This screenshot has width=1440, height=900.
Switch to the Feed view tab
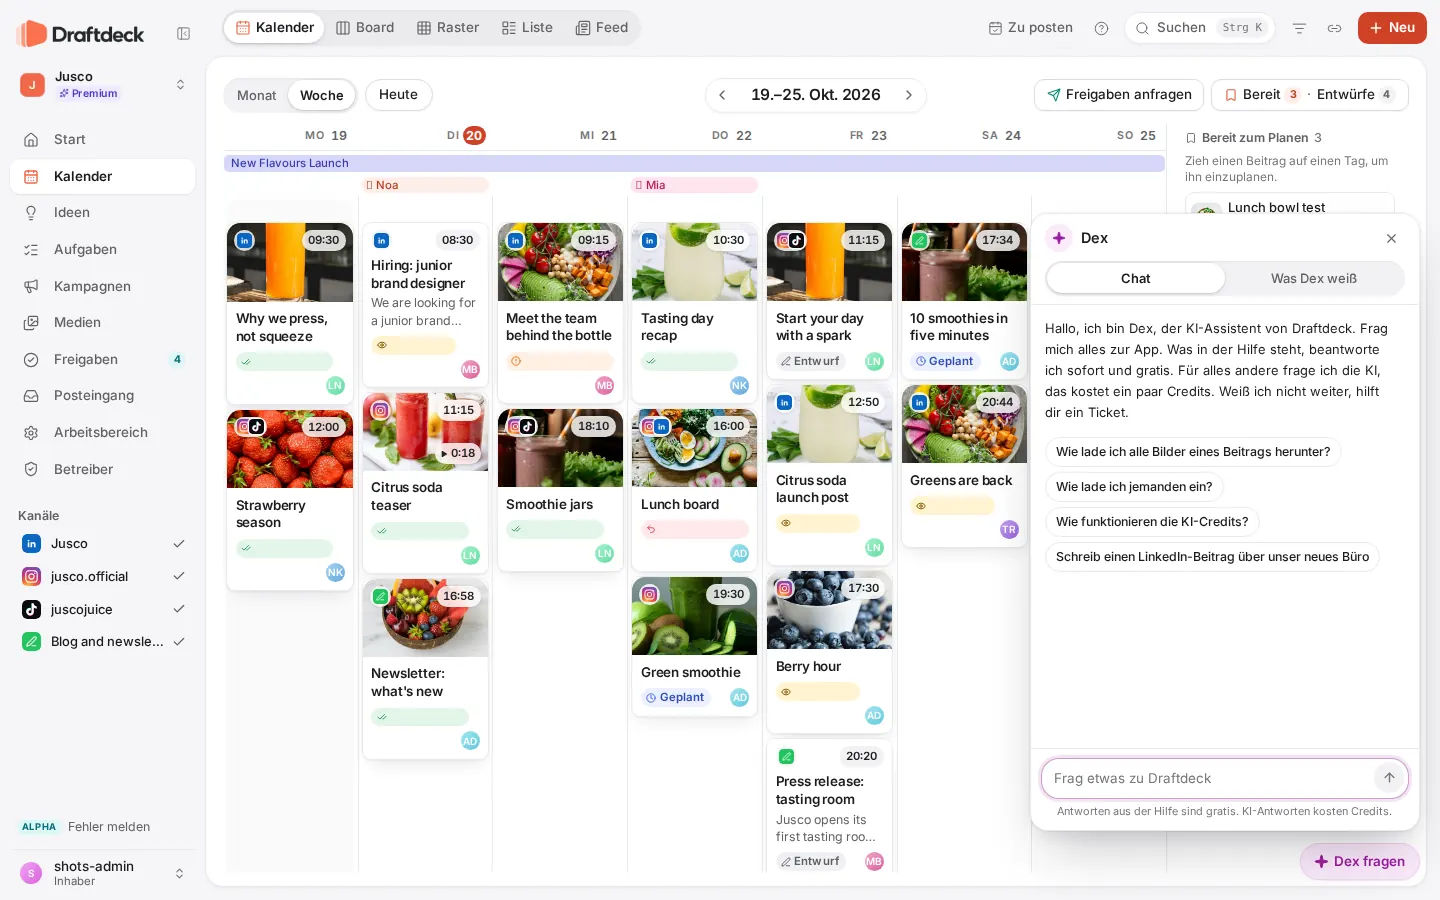coord(602,28)
